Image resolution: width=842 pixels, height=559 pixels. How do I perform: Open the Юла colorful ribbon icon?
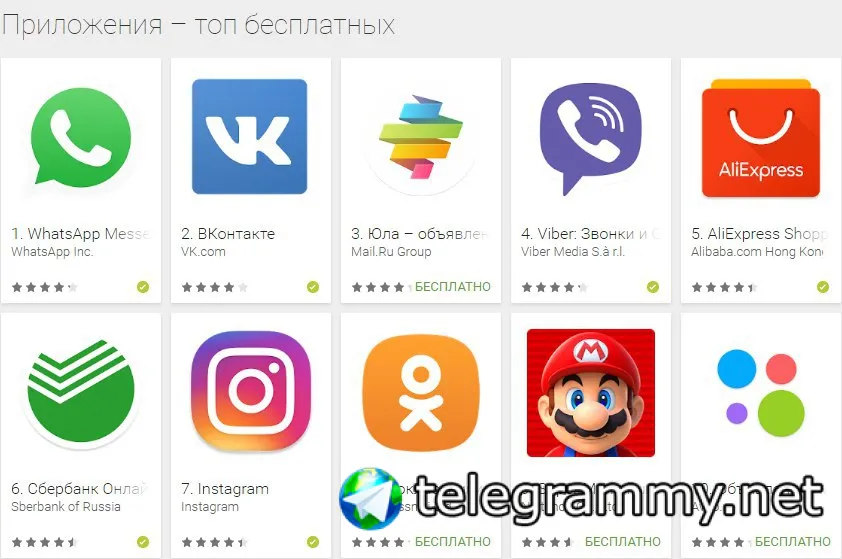[420, 136]
